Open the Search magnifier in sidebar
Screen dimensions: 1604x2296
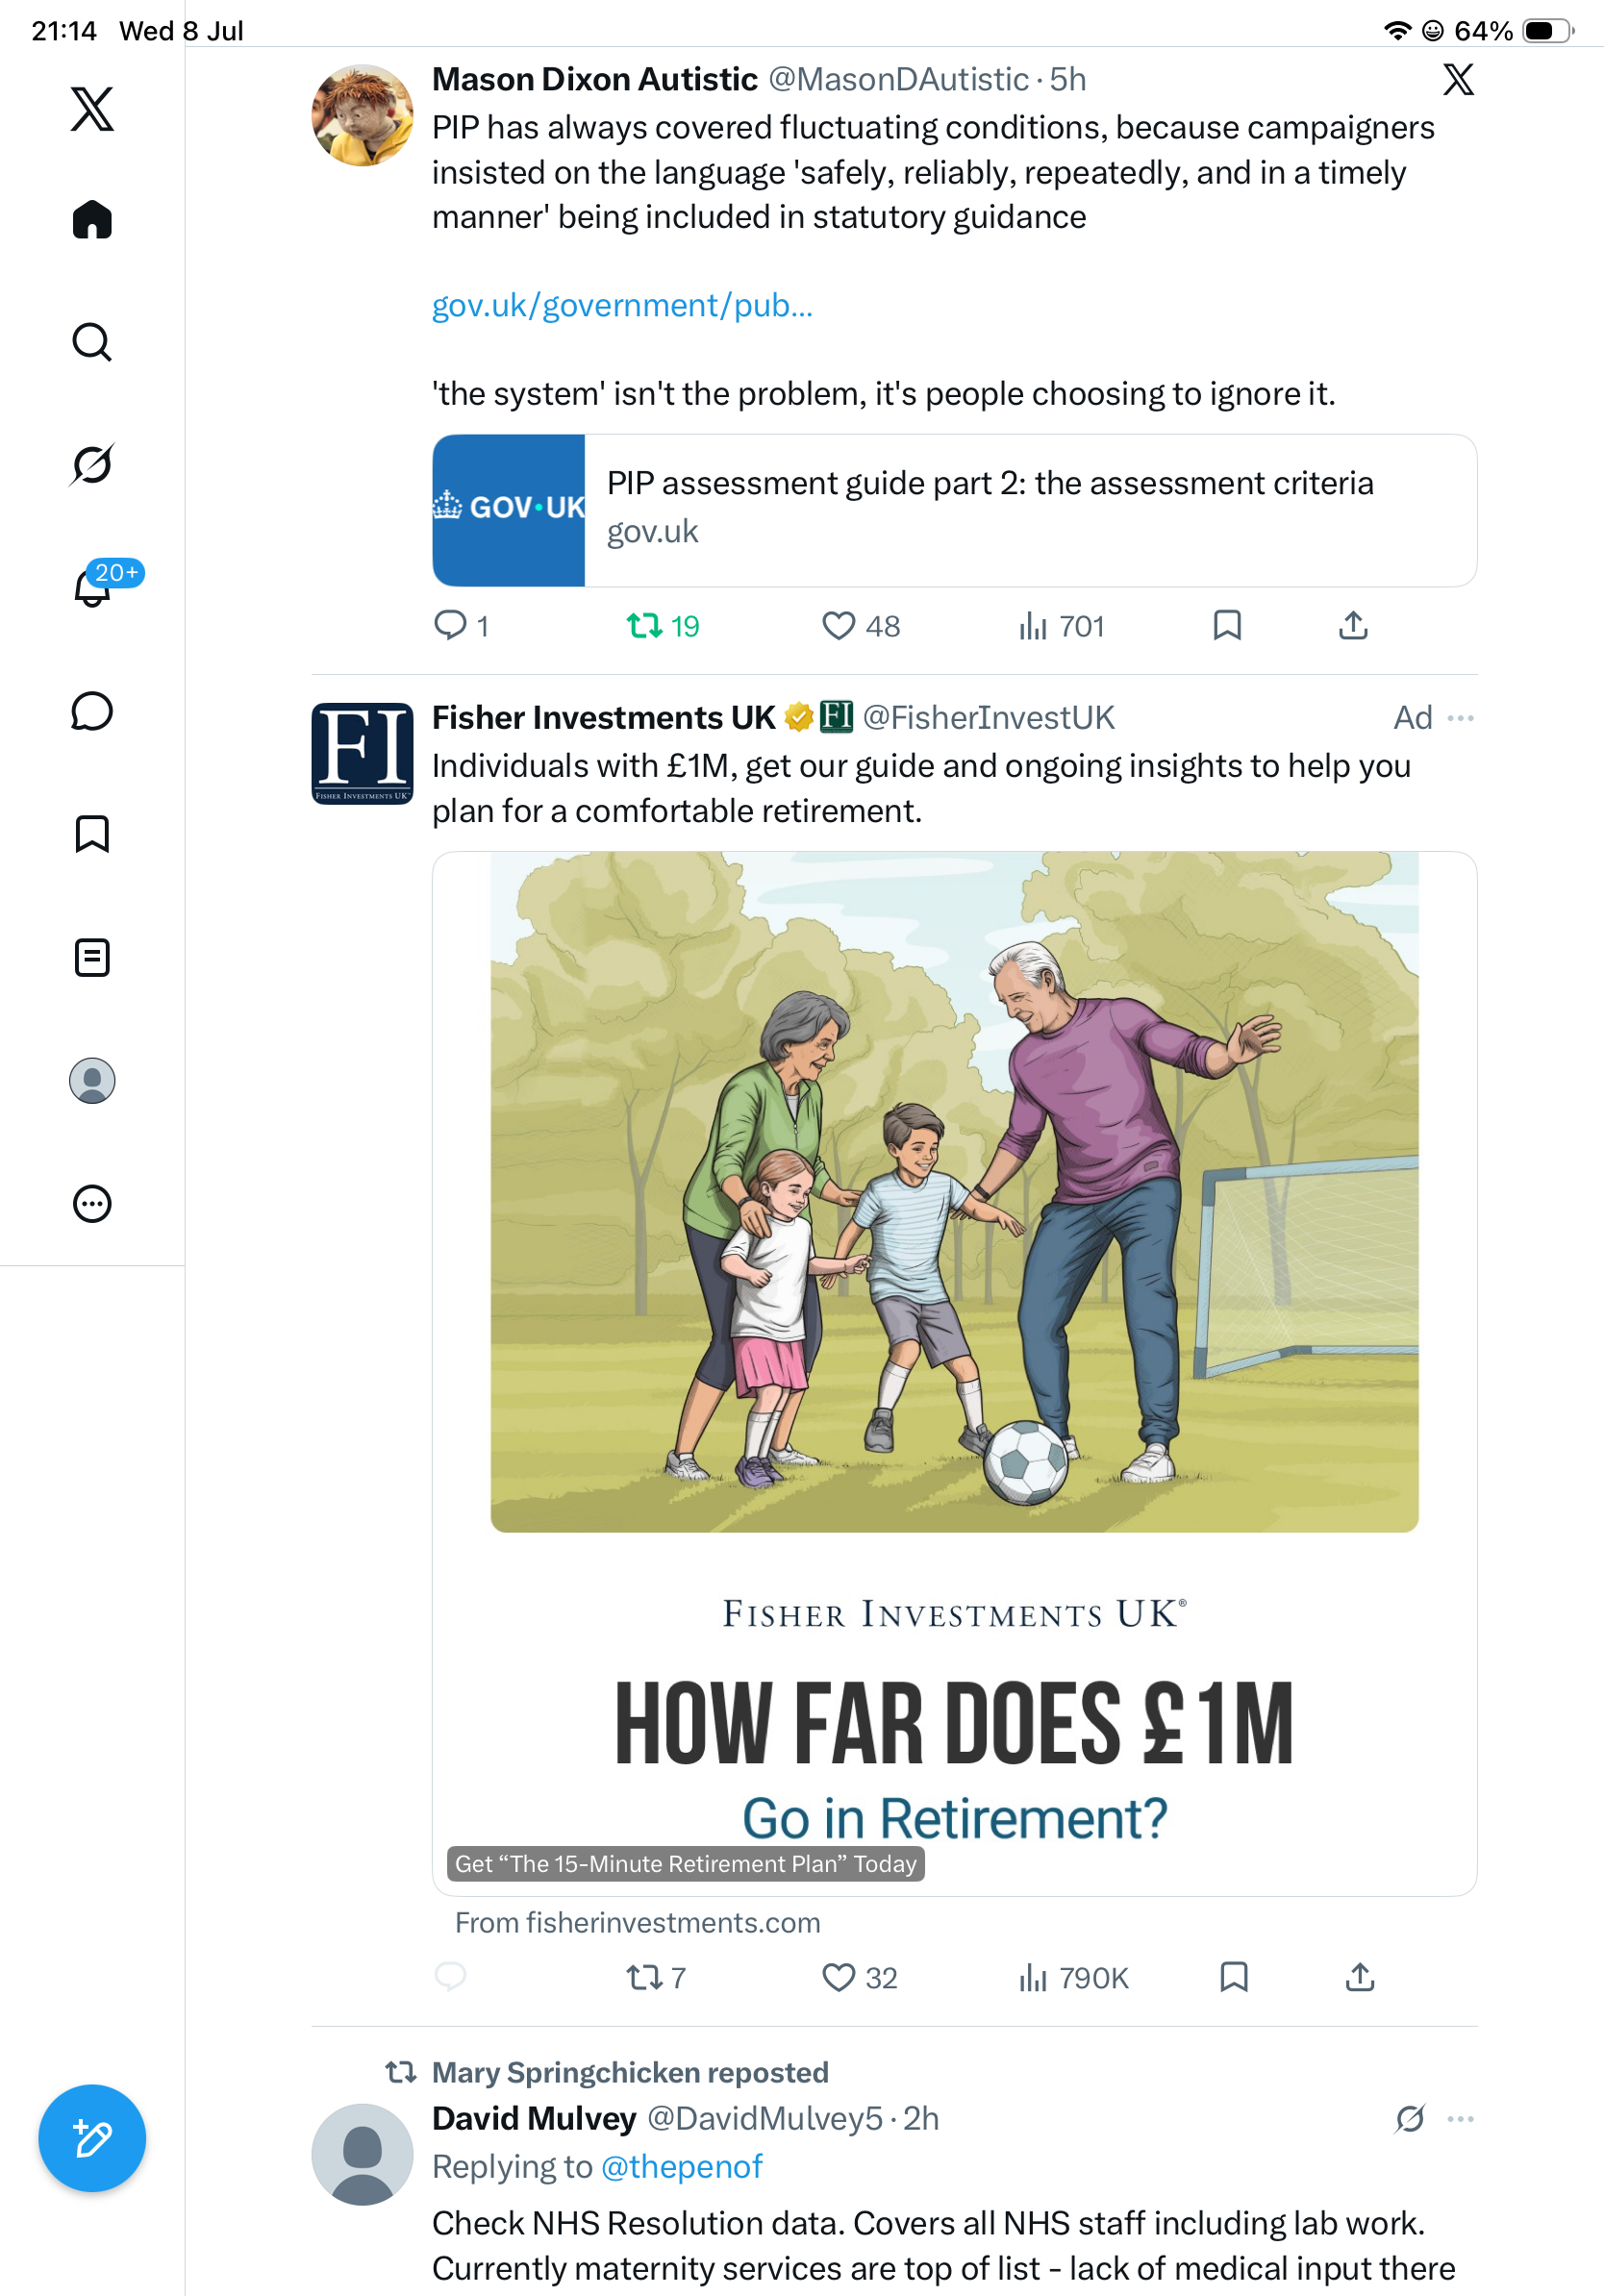pos(92,342)
